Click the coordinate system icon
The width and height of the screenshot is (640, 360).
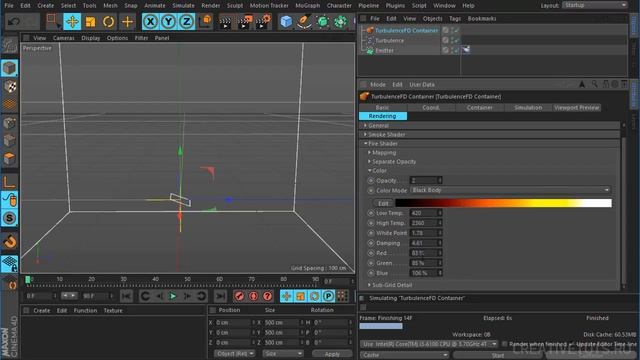point(206,21)
